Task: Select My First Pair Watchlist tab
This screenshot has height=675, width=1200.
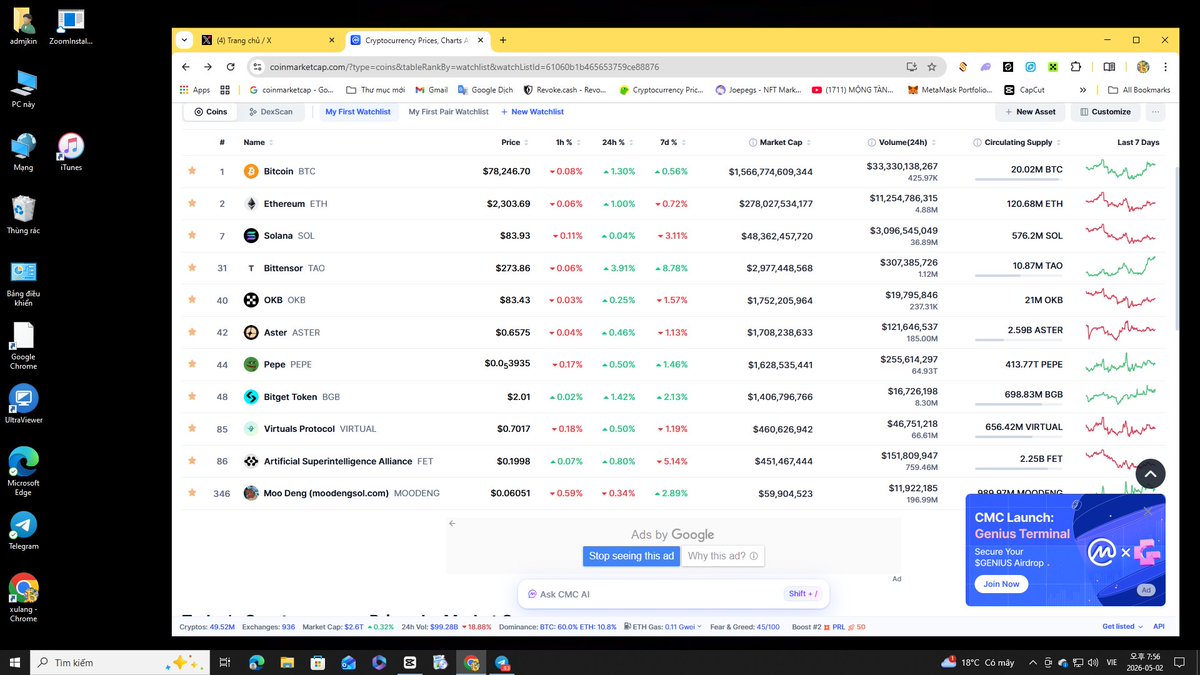Action: point(448,112)
